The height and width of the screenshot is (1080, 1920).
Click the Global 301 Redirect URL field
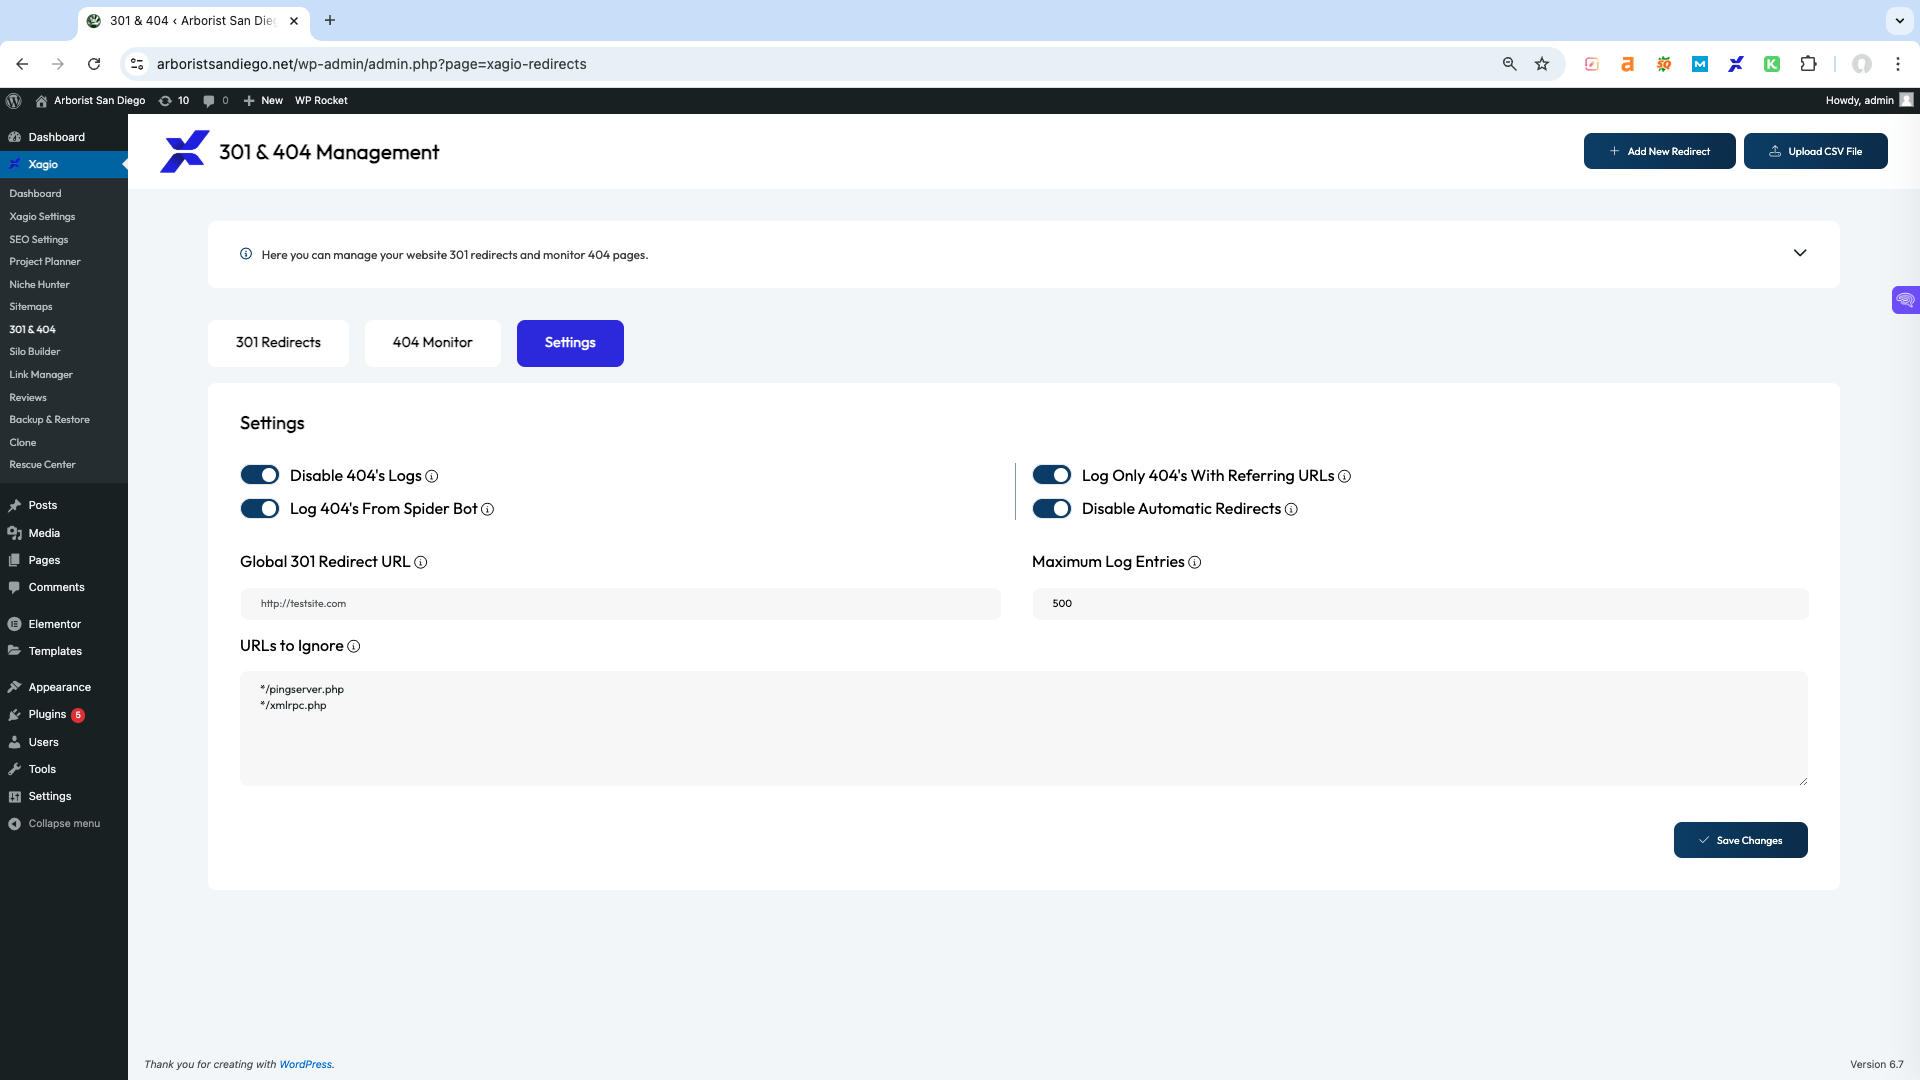pos(620,604)
